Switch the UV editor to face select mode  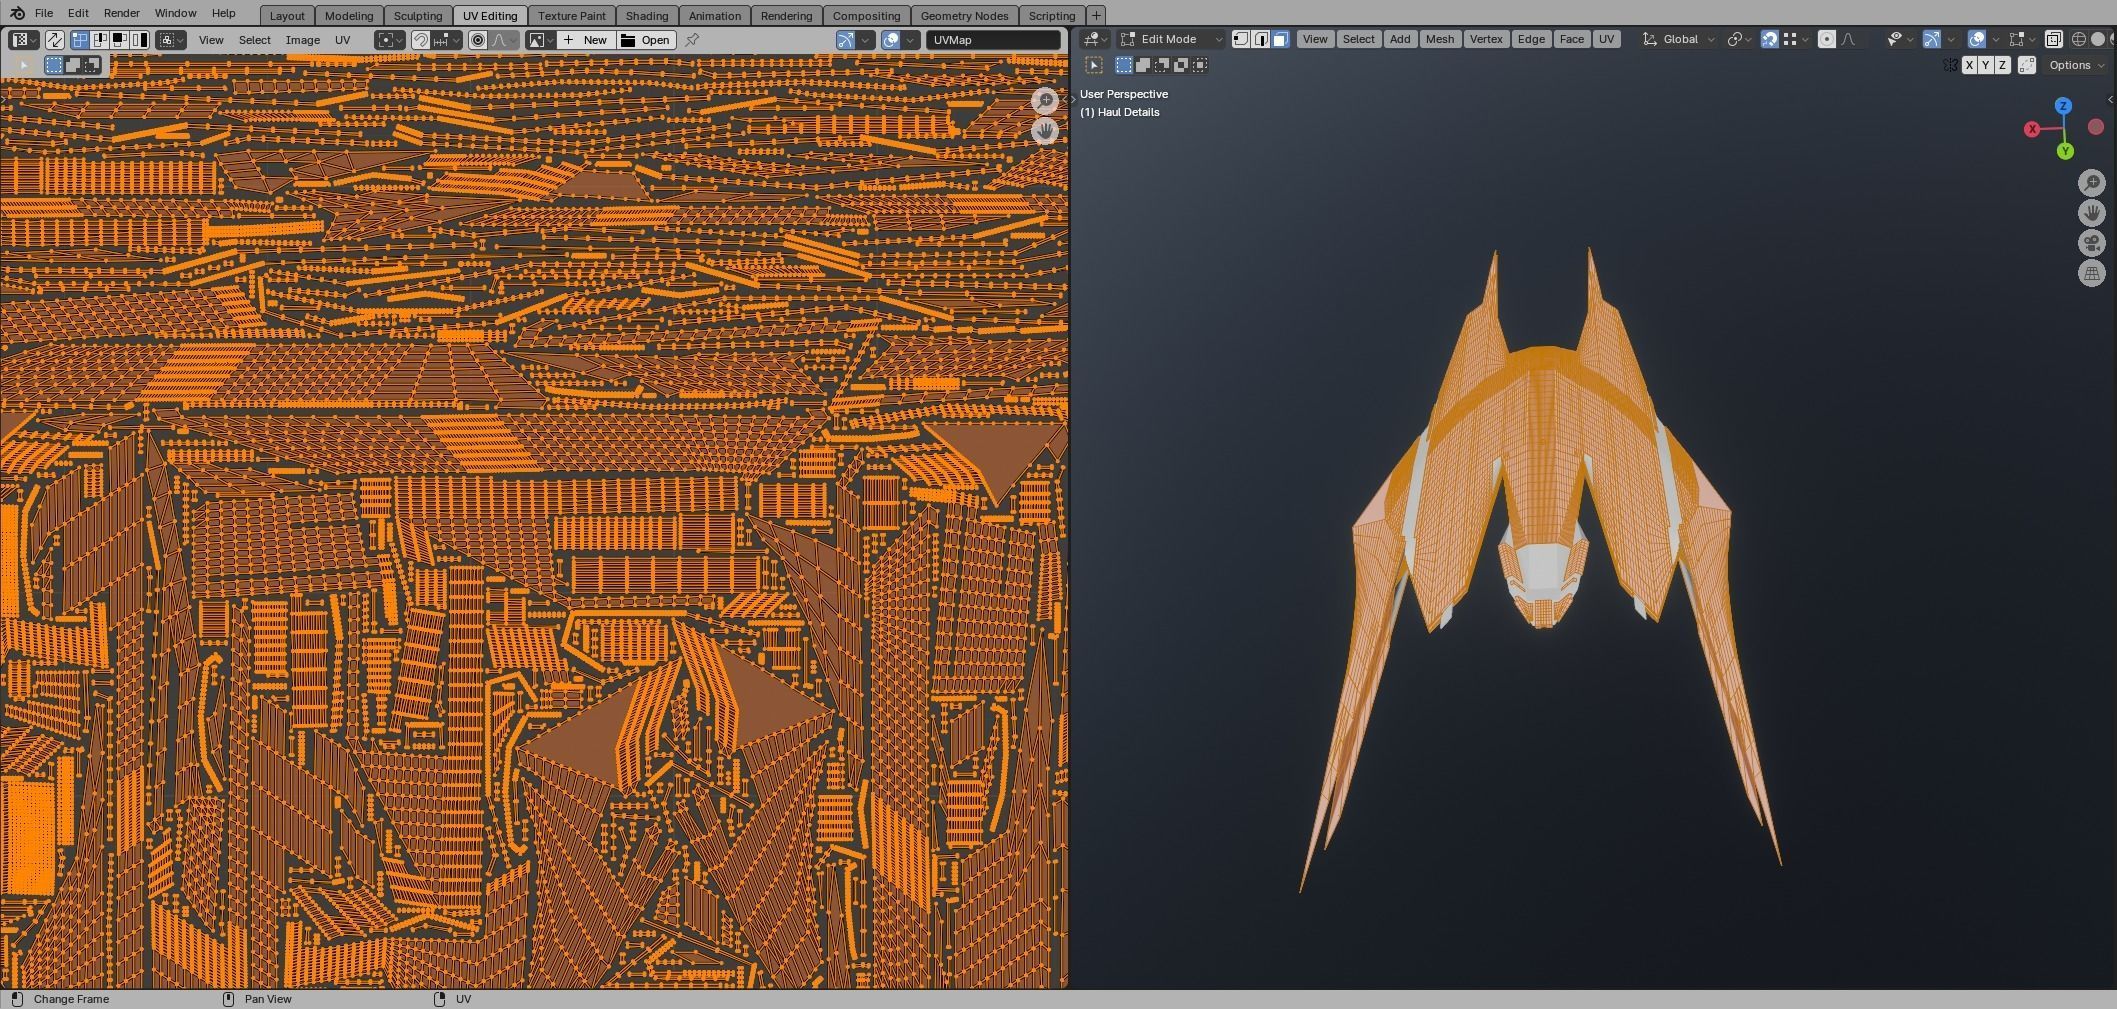pos(119,40)
